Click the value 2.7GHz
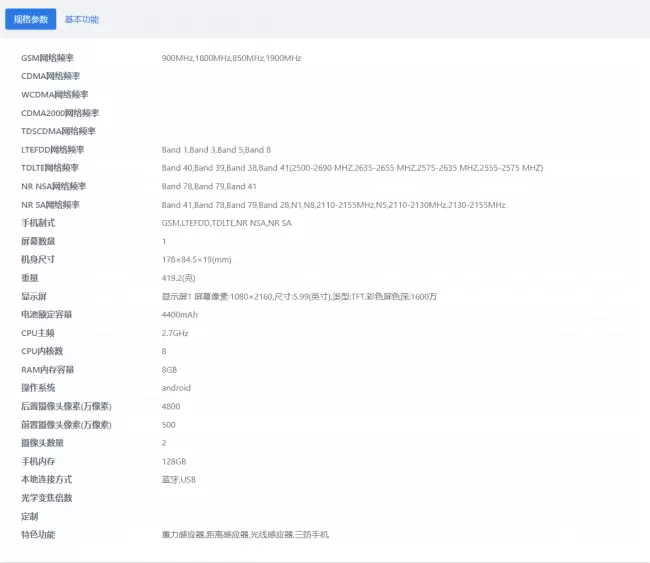The image size is (650, 563). (175, 333)
